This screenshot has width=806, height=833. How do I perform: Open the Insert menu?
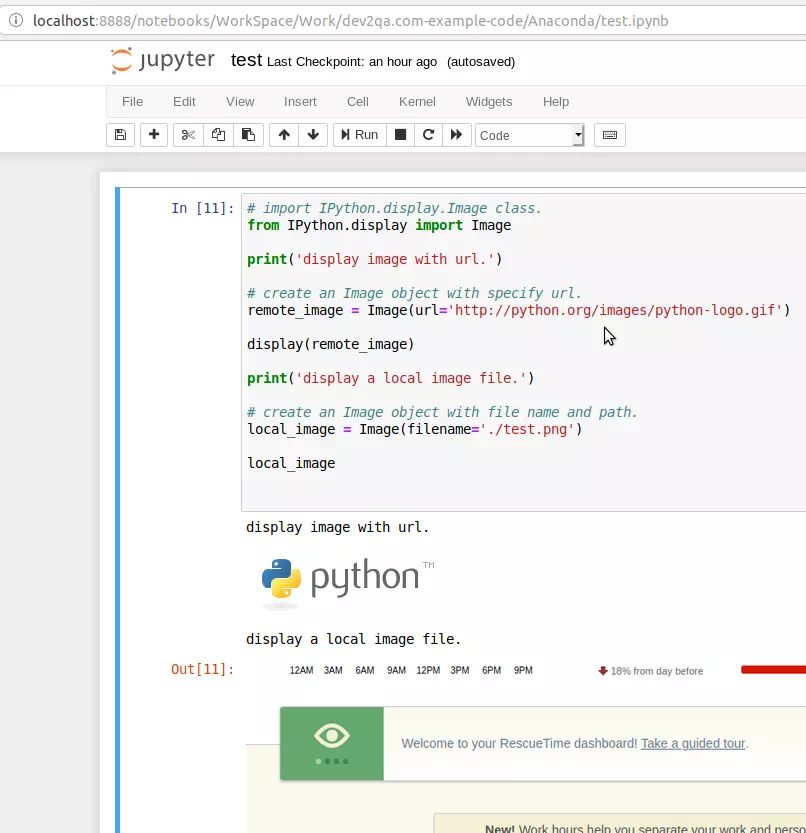coord(300,101)
